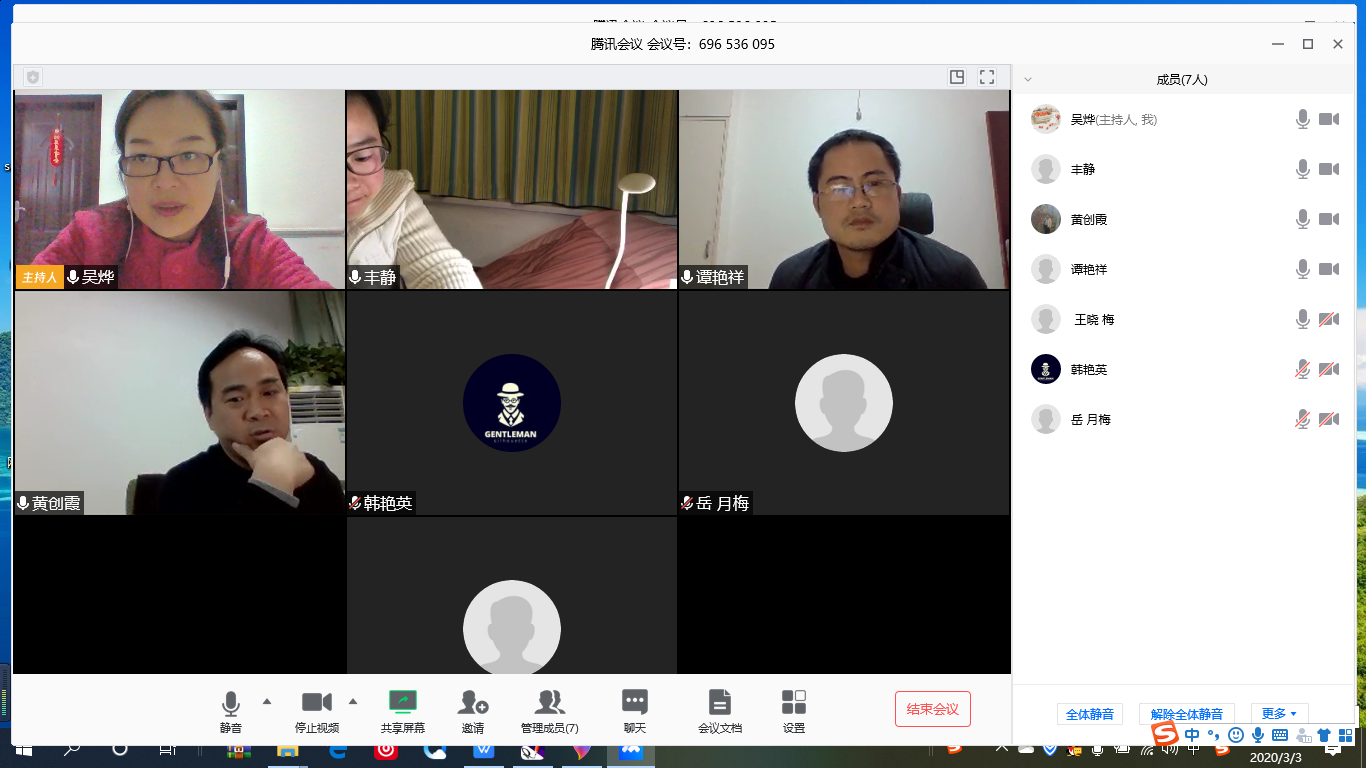Collapse the 成员(7人) panel chevron
Image resolution: width=1366 pixels, height=768 pixels.
[x=1027, y=80]
